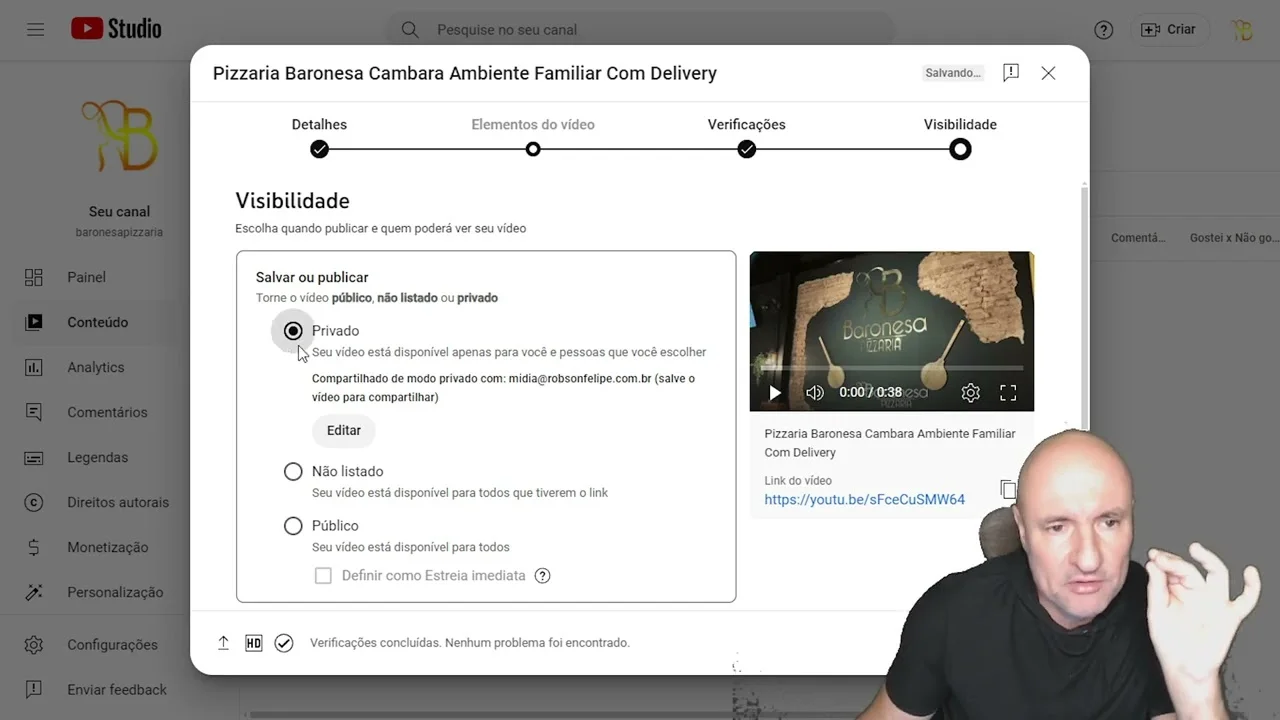
Task: Click the Criar create button
Action: [1169, 30]
